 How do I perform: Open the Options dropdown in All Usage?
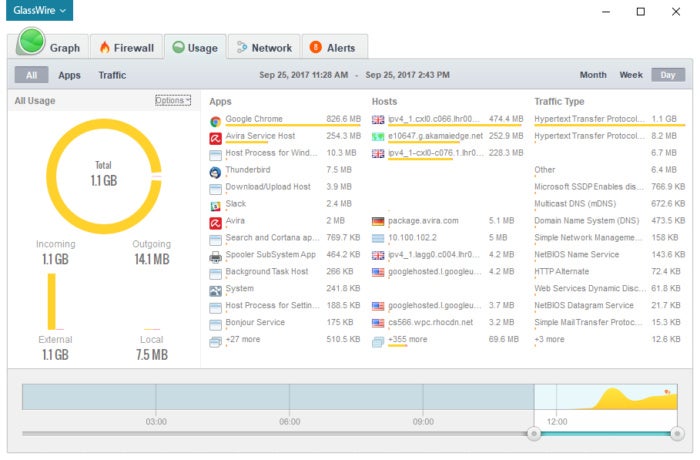click(x=173, y=100)
